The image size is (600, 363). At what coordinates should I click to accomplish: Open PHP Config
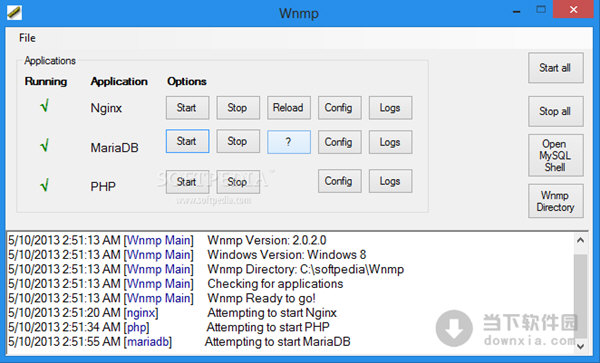coord(339,181)
